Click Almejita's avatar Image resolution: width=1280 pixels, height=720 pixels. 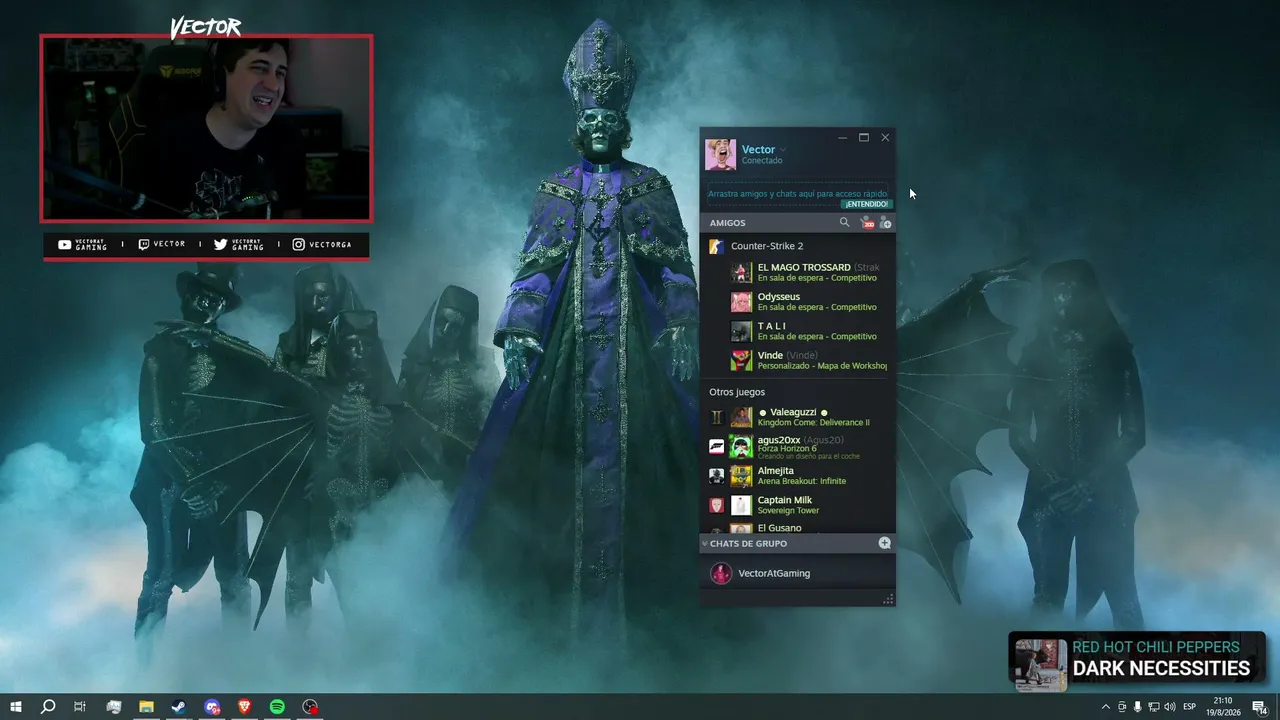(x=741, y=476)
